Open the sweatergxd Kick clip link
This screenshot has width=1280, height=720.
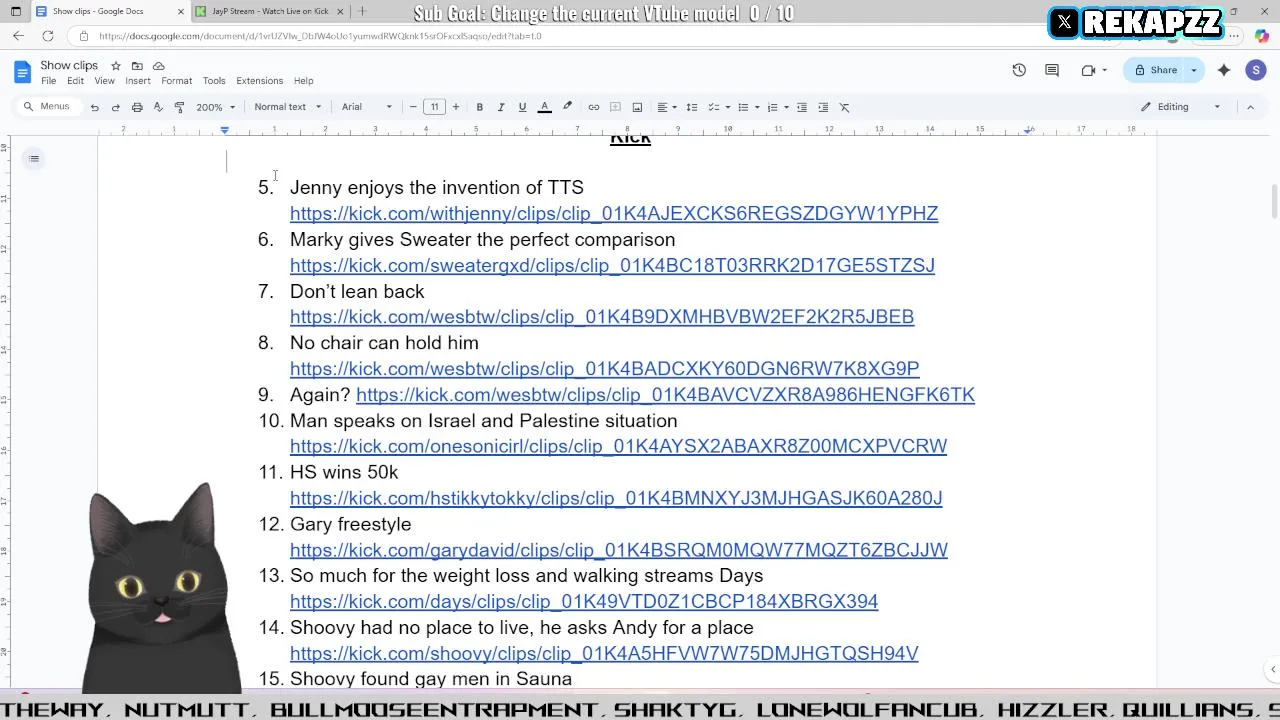coord(612,265)
